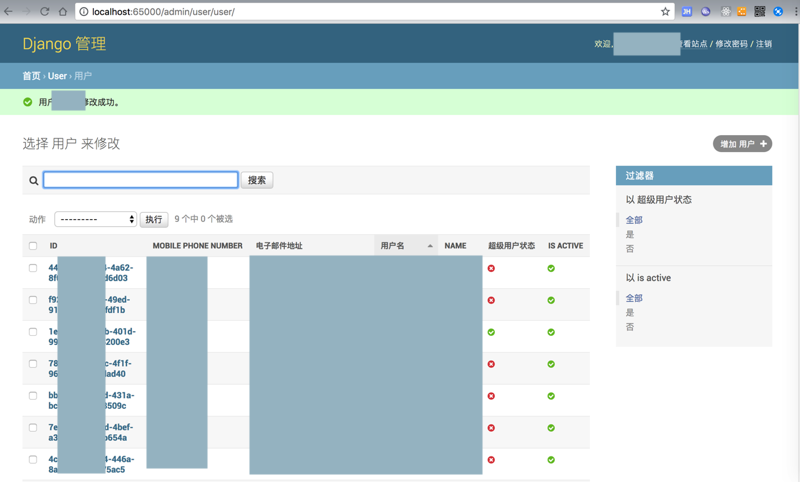Open the browser home page icon
The image size is (800, 482).
(63, 11)
